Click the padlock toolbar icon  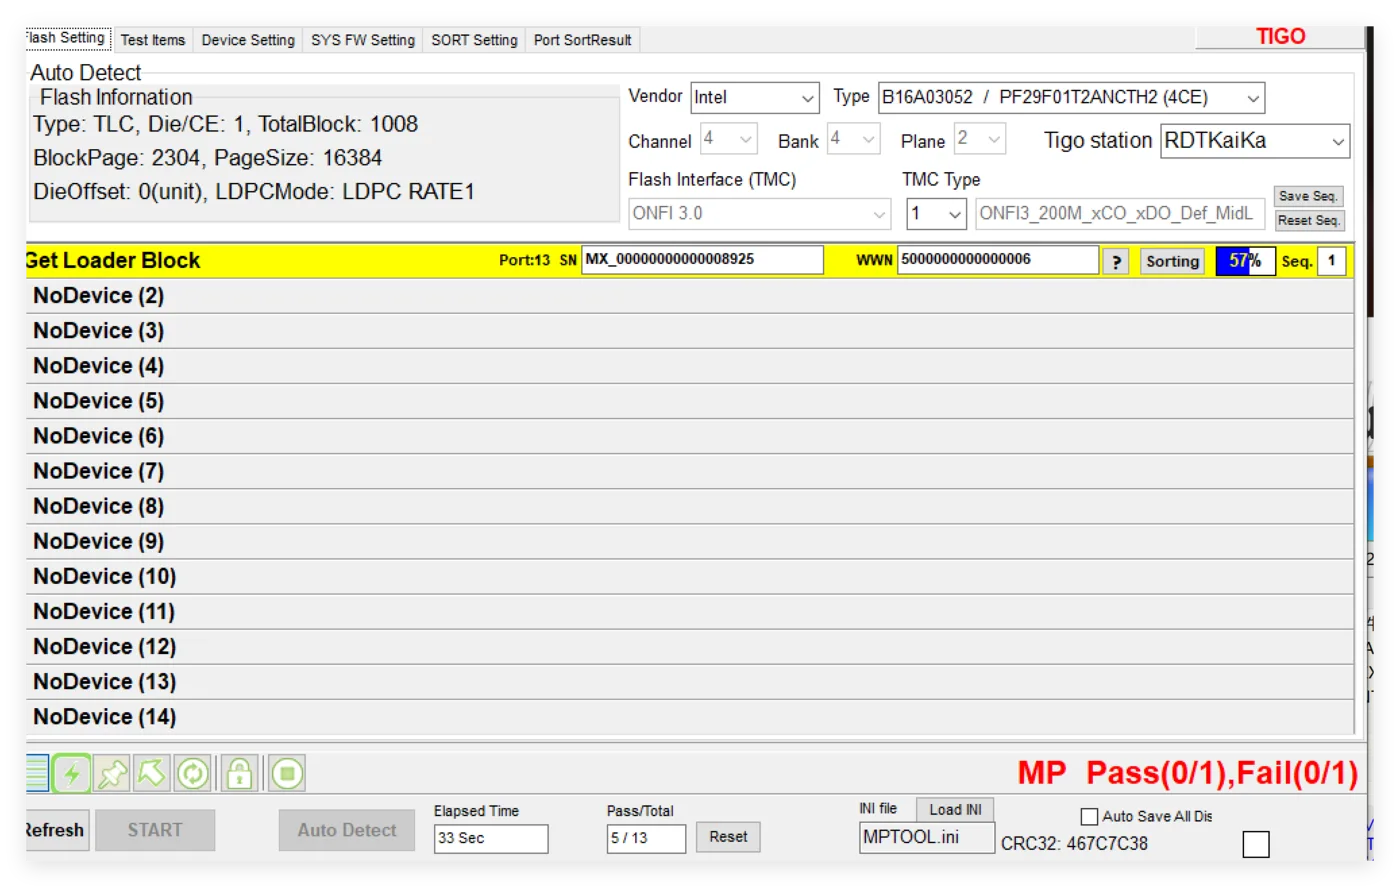239,773
